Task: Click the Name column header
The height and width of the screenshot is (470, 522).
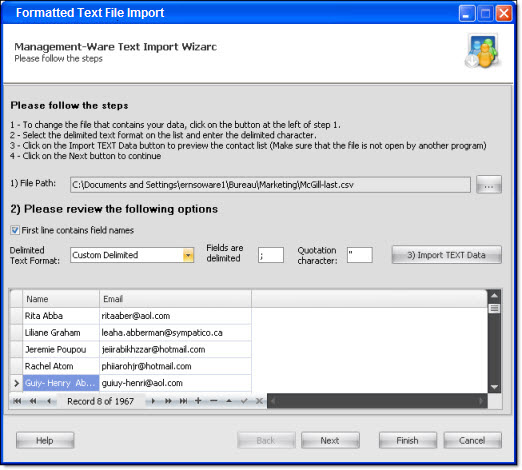Action: click(x=61, y=299)
